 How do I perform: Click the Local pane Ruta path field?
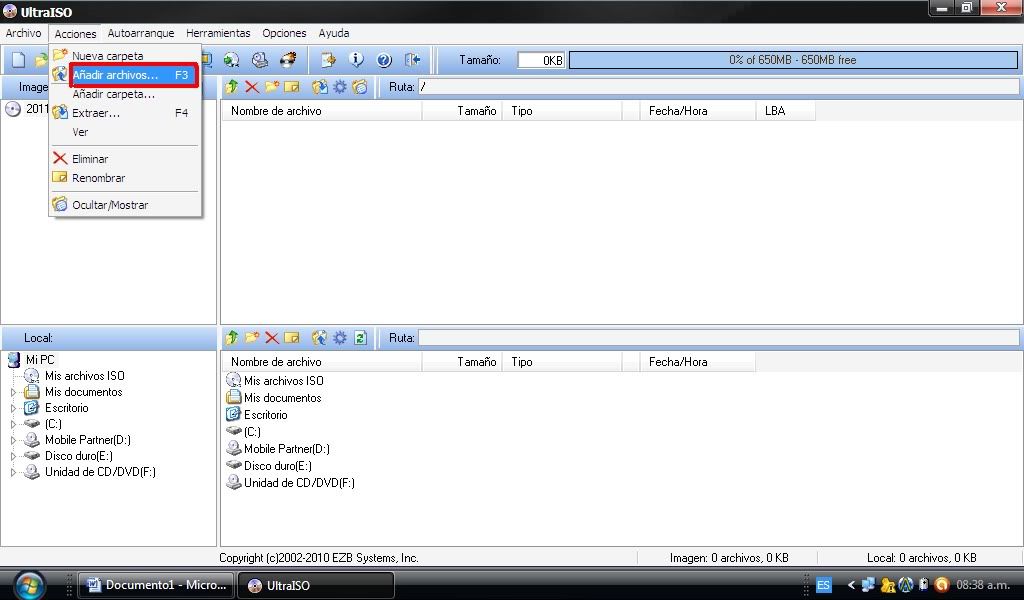click(x=718, y=338)
